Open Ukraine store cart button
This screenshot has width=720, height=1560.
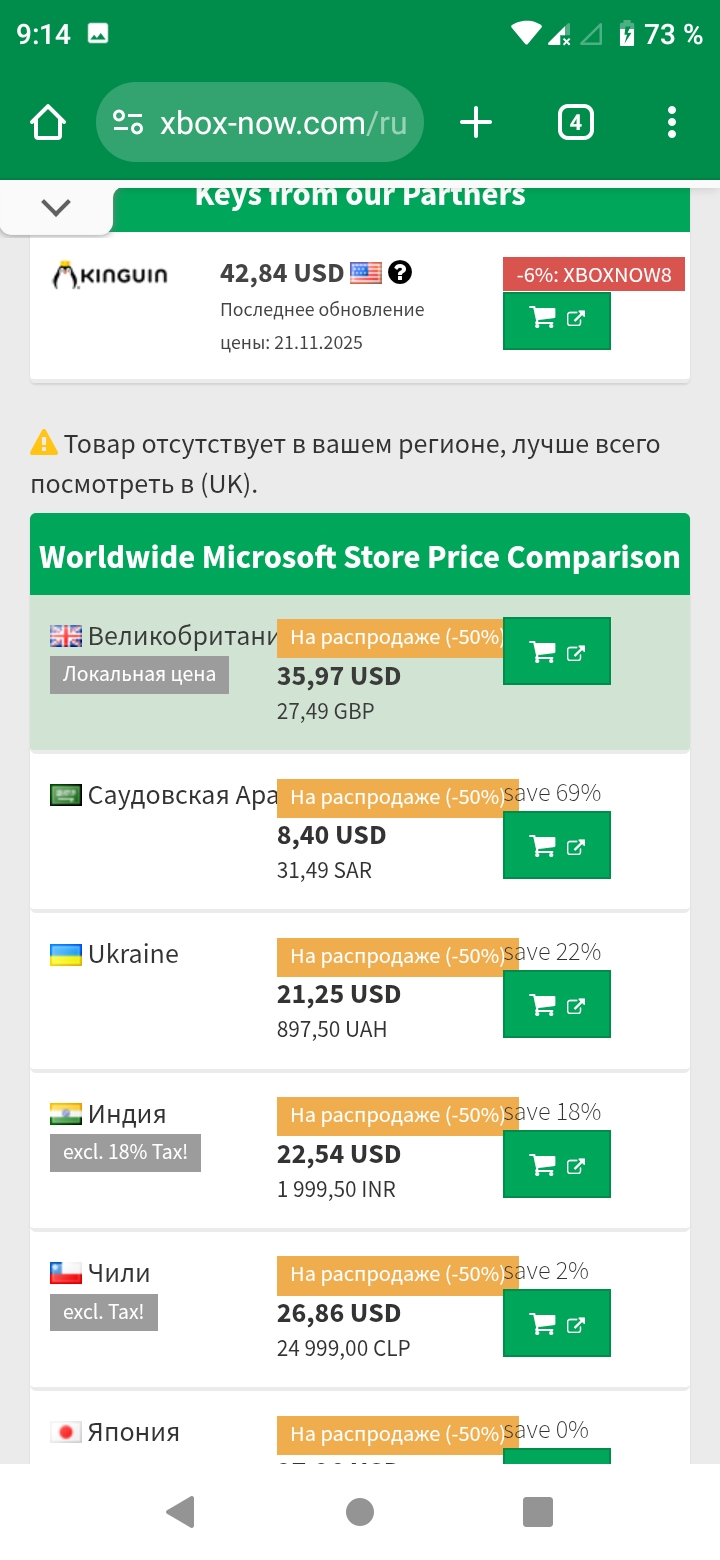pos(556,1005)
